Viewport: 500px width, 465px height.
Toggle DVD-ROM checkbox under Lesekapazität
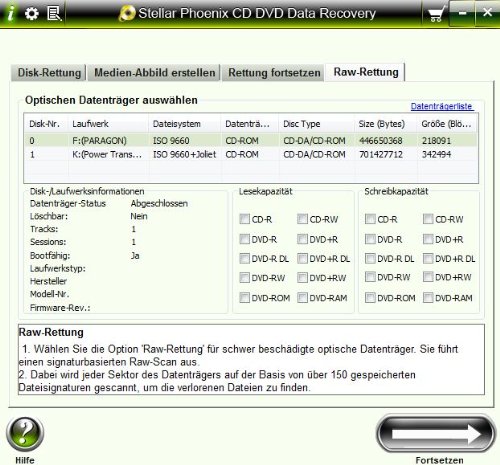244,297
